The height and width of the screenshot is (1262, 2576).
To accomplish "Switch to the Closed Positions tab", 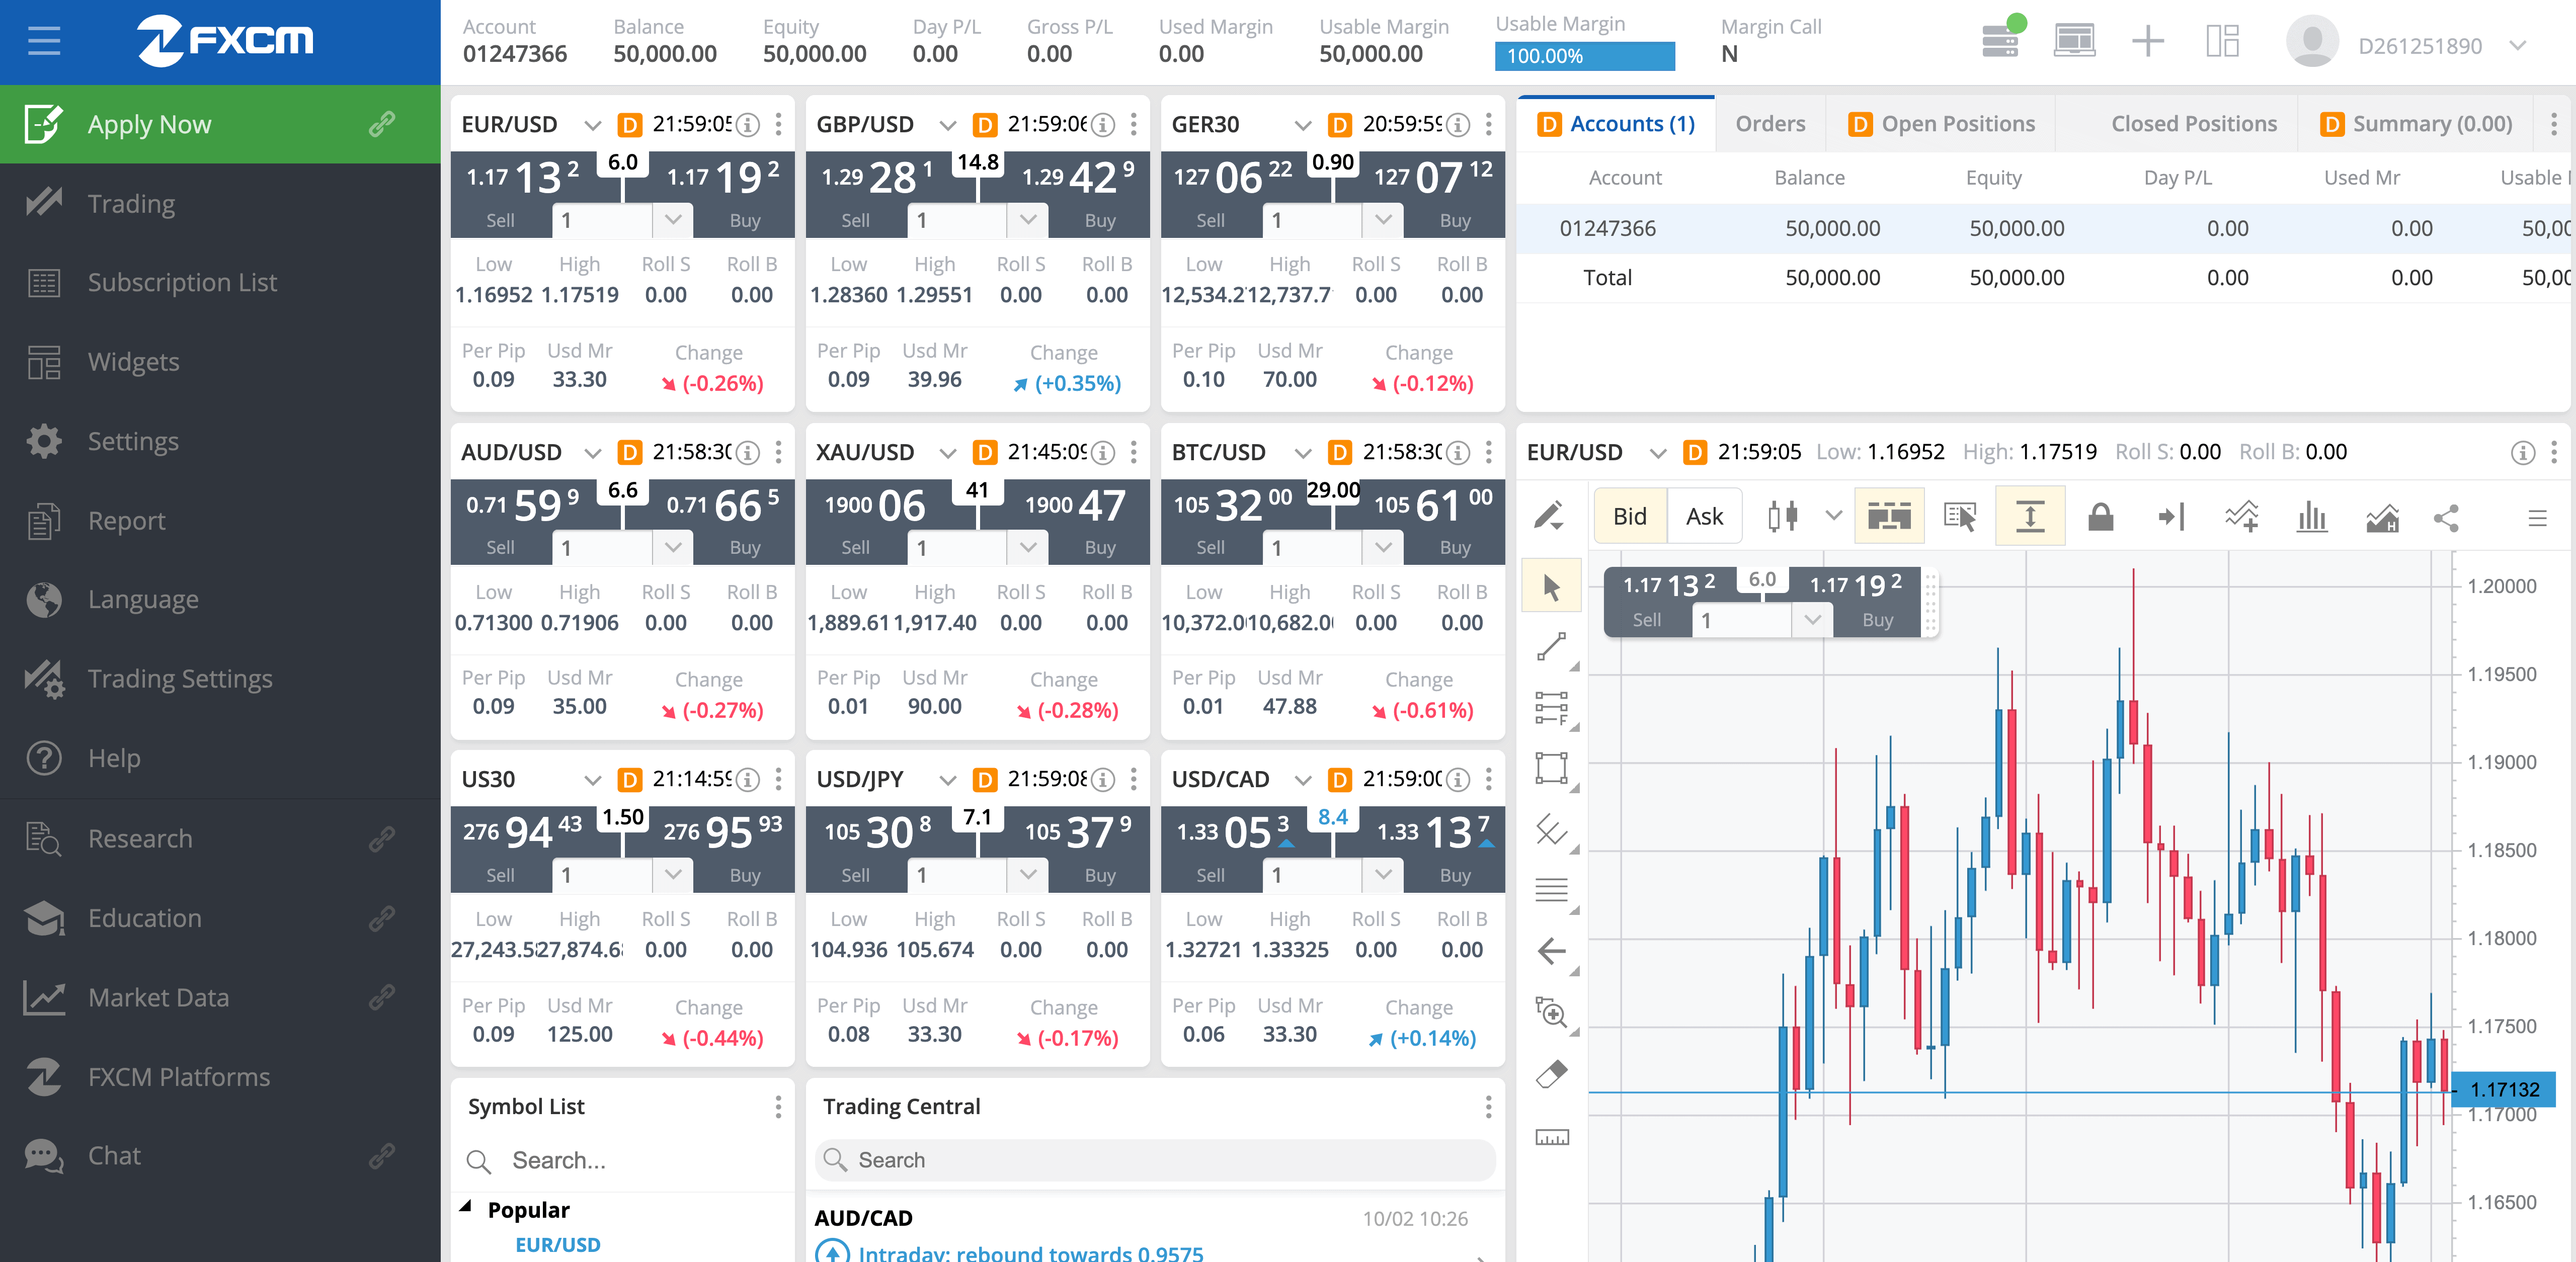I will pos(2193,123).
